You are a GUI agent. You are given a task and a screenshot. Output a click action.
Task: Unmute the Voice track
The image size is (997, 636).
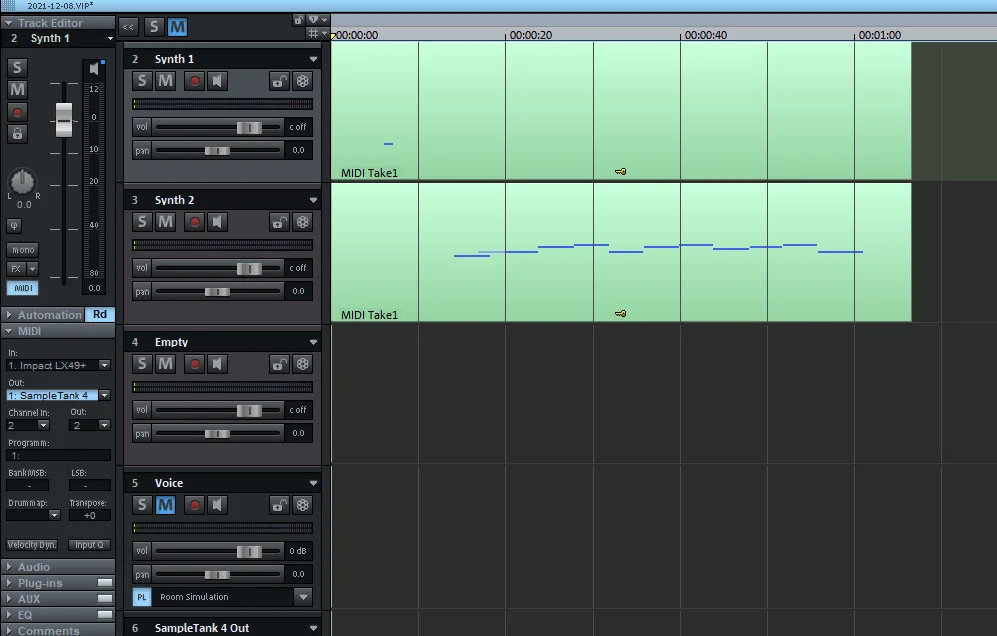click(x=165, y=506)
